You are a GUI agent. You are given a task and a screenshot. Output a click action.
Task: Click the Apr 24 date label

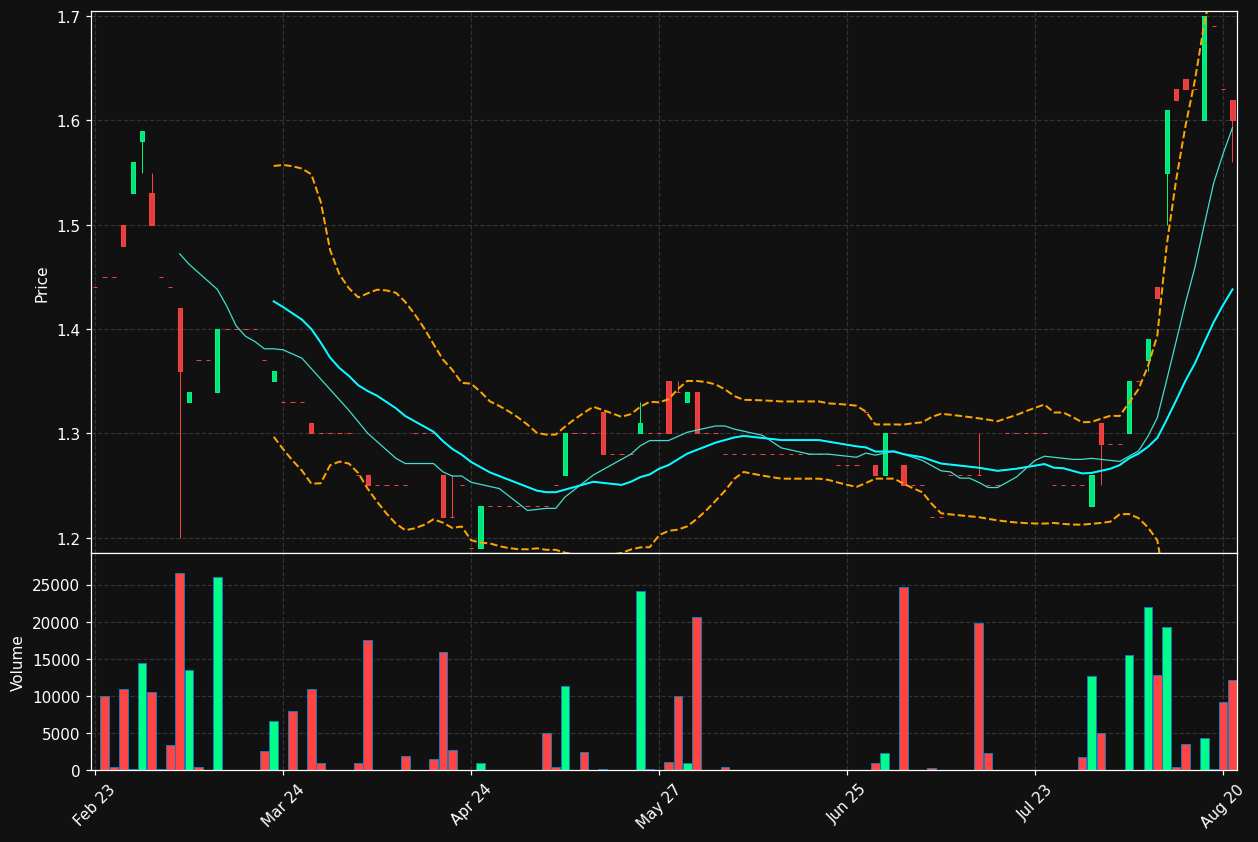(470, 805)
